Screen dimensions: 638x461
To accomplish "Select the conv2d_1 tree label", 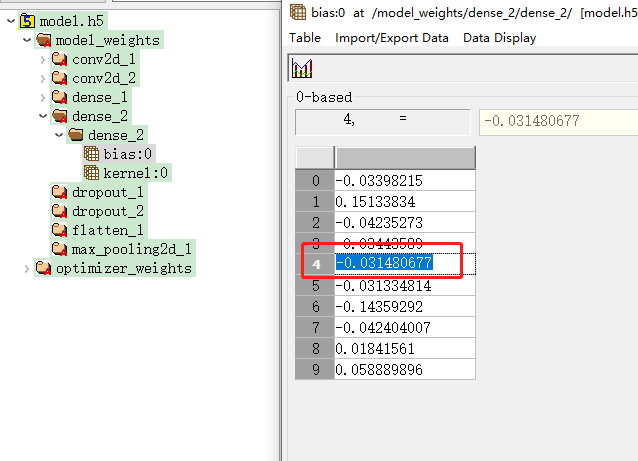I will [x=104, y=59].
